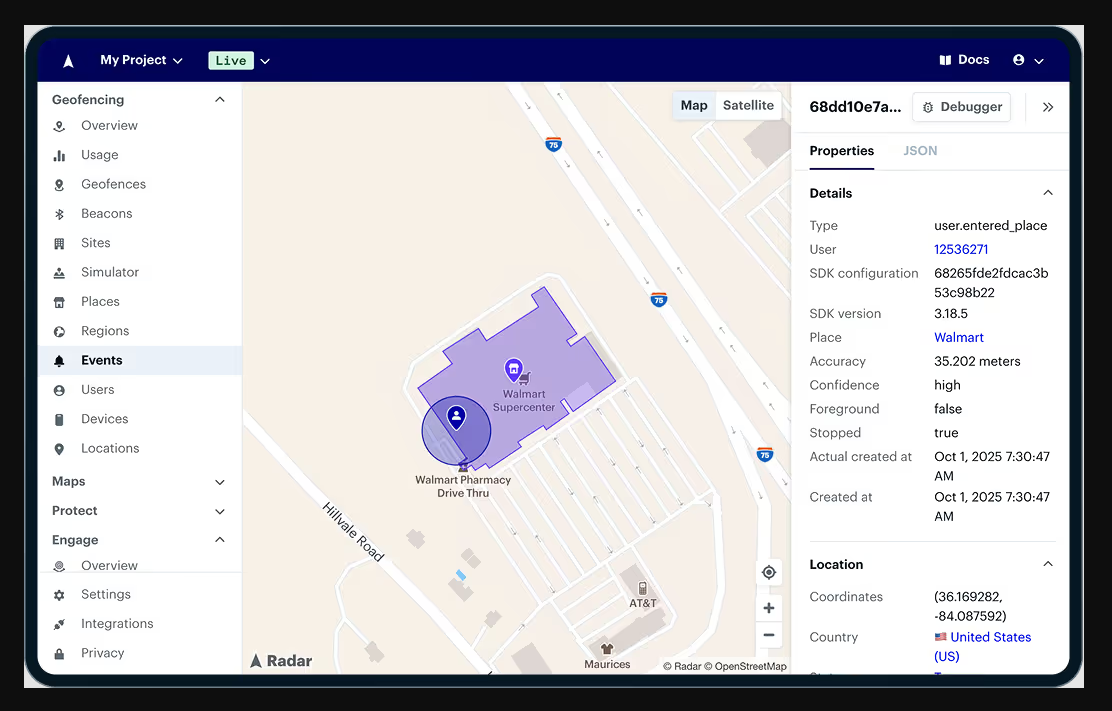
Task: Click the Events bell icon
Action: (x=60, y=361)
